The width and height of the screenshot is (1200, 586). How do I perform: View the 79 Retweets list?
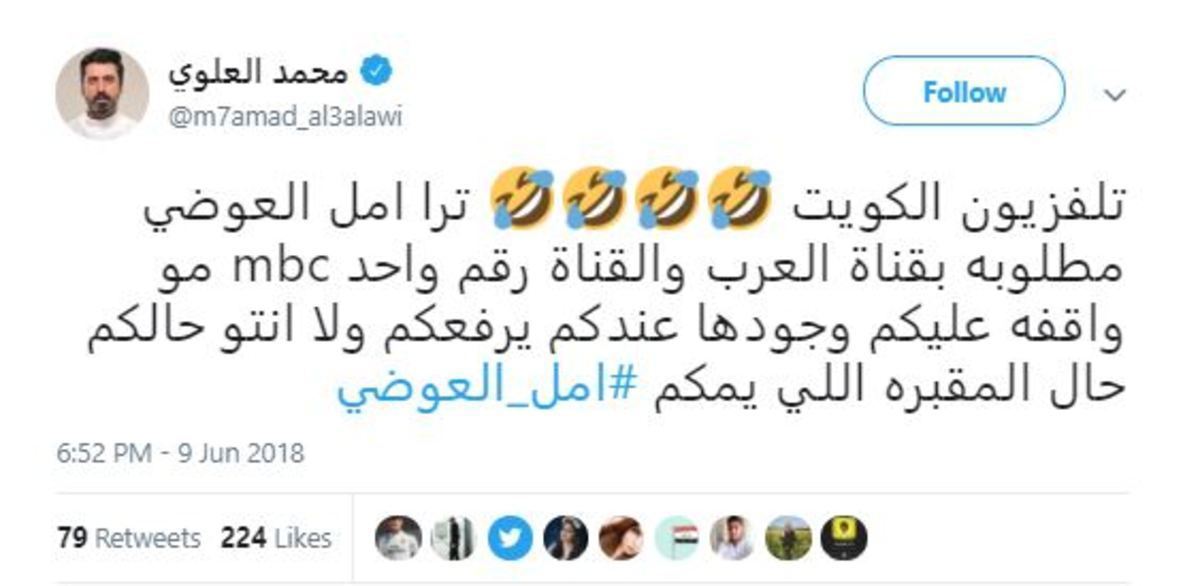pyautogui.click(x=130, y=538)
